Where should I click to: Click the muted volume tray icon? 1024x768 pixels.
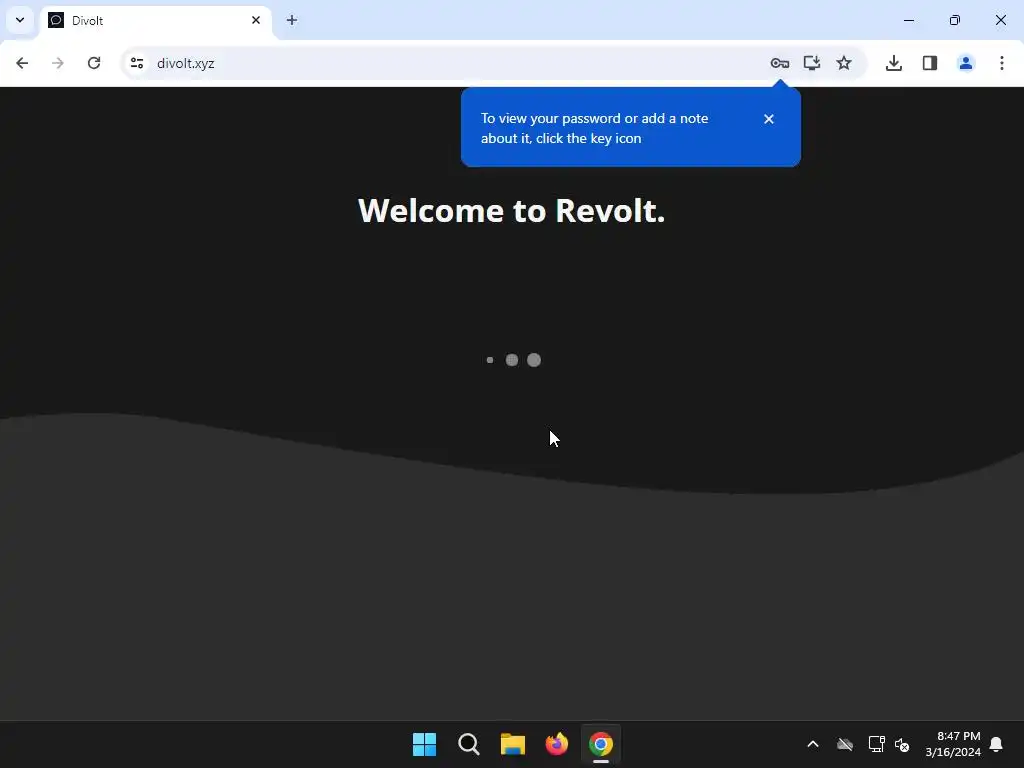(902, 744)
